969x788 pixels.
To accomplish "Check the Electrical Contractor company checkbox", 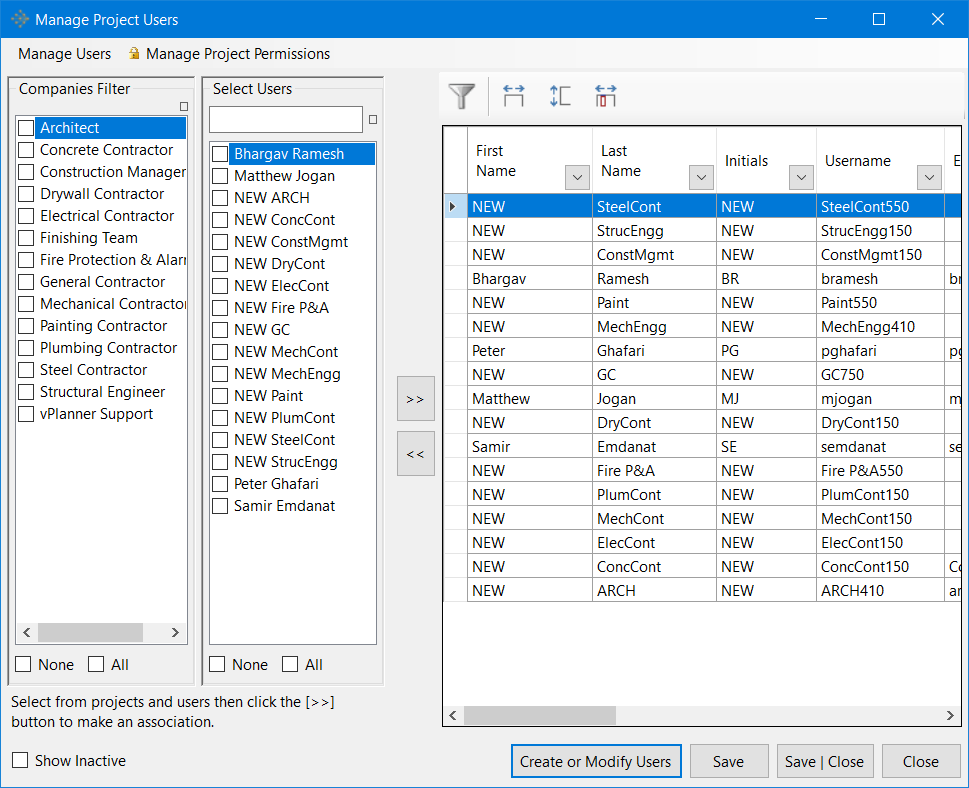I will click(26, 216).
